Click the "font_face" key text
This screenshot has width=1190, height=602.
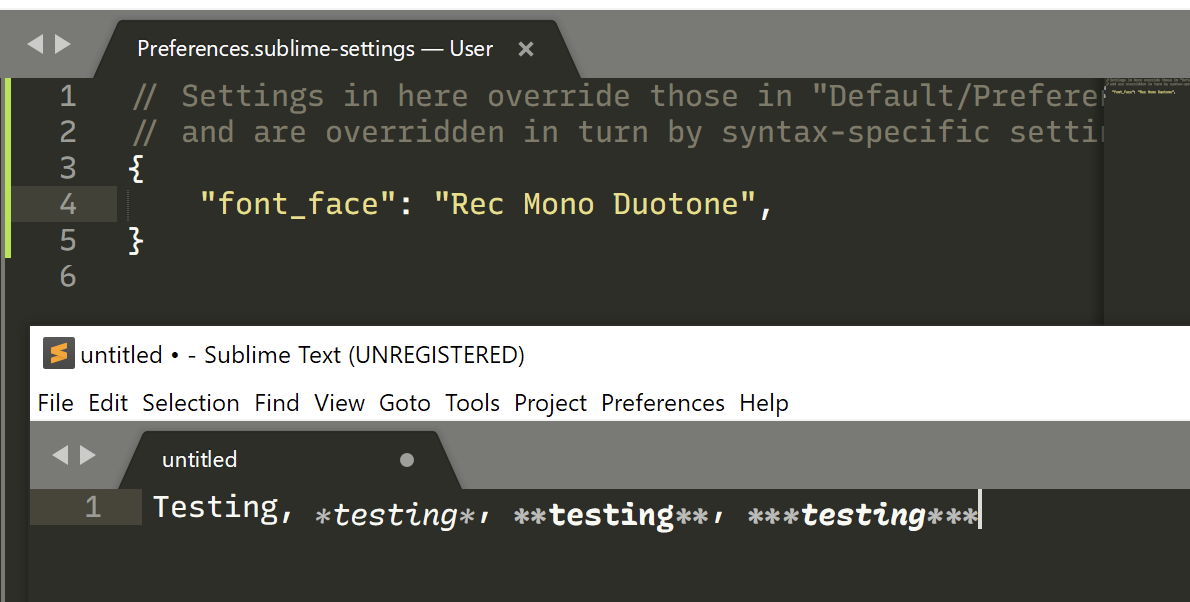pos(298,204)
